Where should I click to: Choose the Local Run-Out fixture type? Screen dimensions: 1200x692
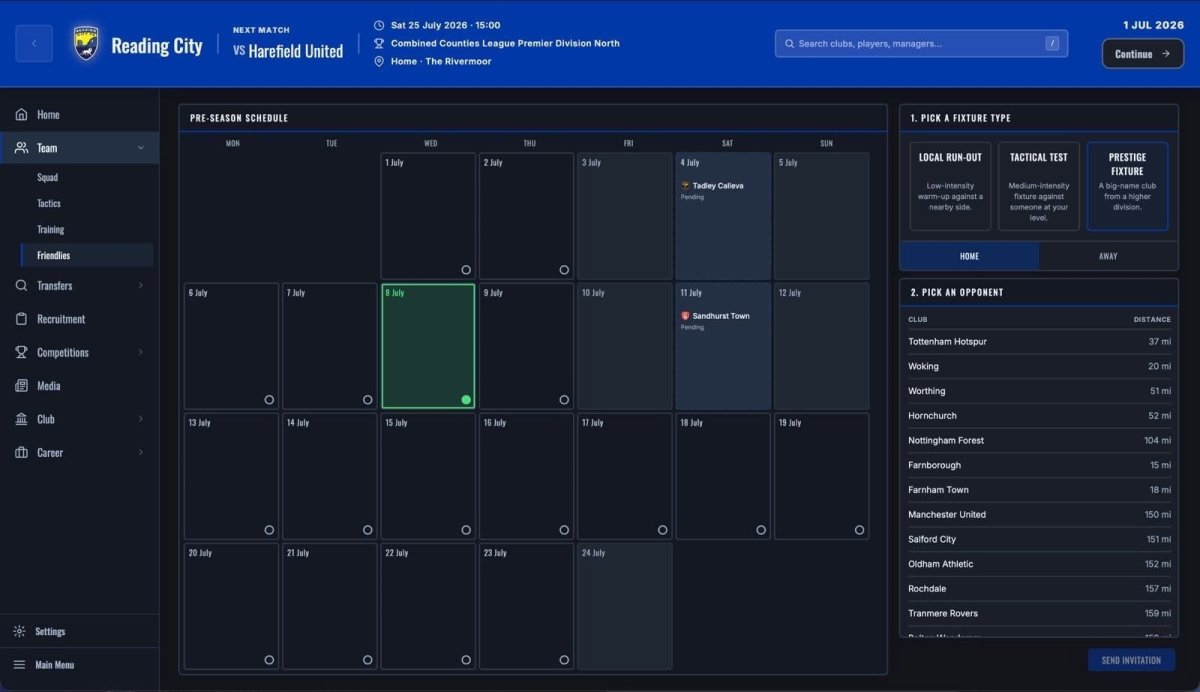pos(950,186)
